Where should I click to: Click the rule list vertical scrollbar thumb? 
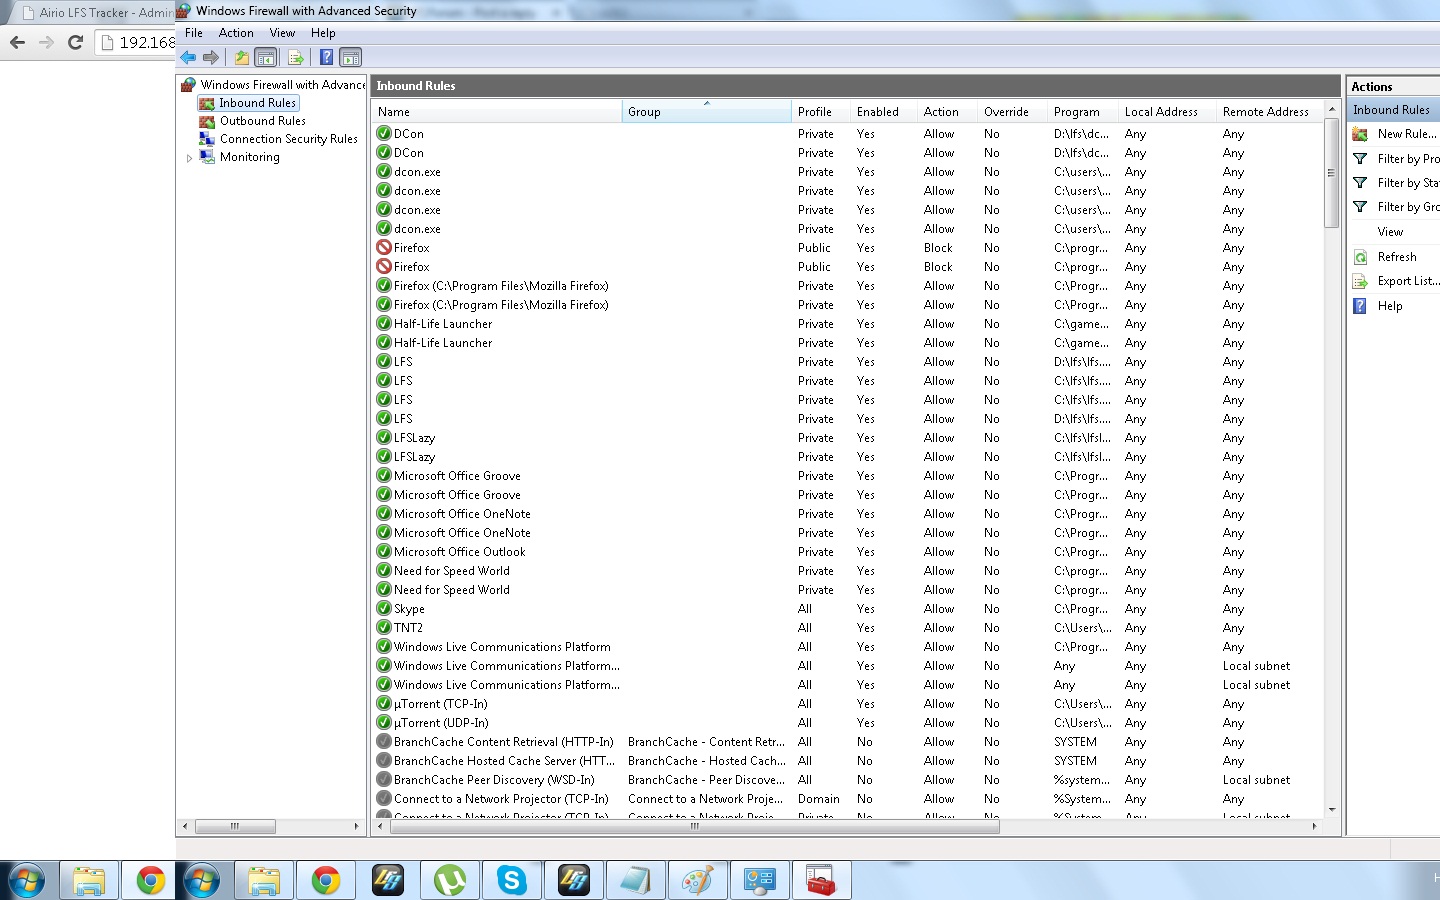pos(1331,173)
